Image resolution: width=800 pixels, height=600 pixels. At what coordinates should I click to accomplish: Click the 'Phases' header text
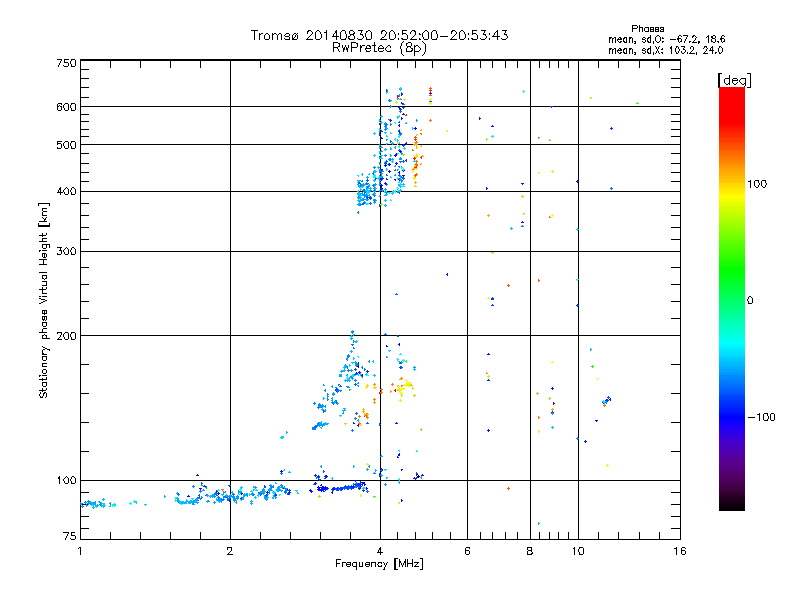click(647, 29)
